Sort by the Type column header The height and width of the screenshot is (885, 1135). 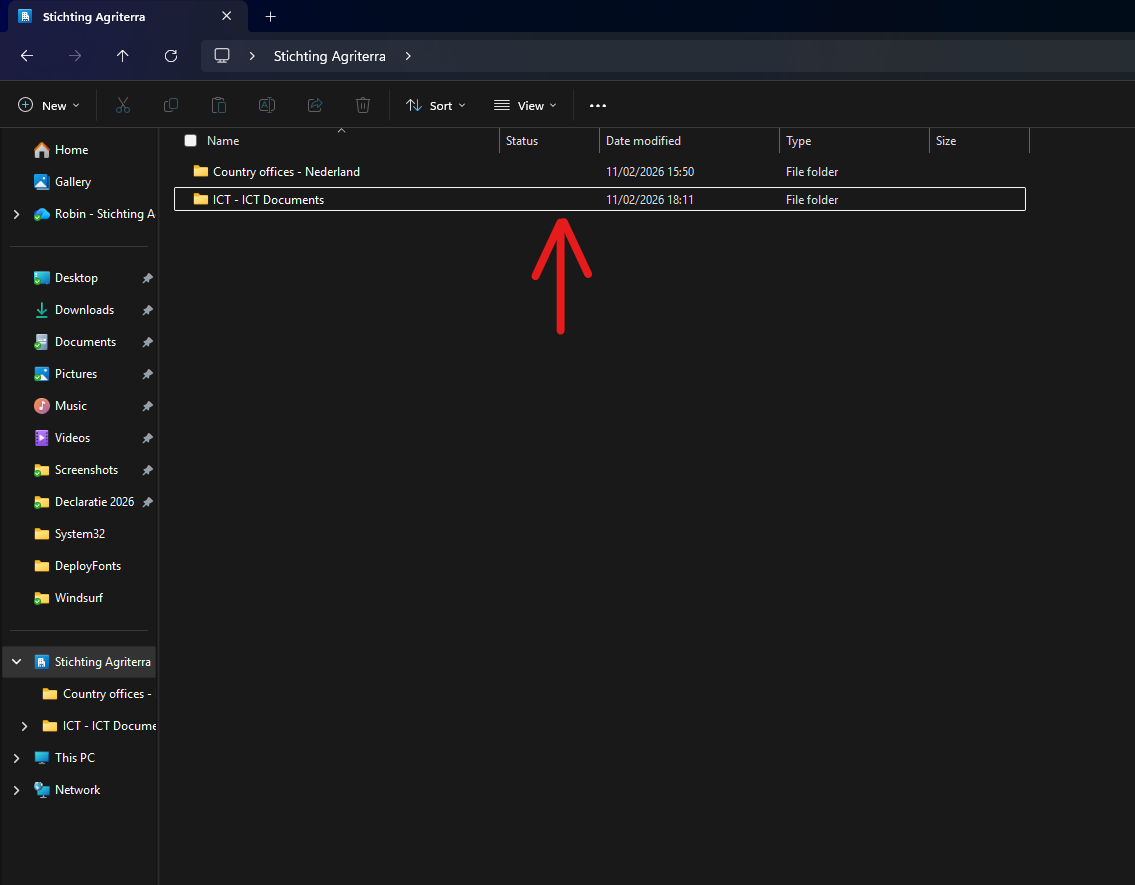[798, 140]
